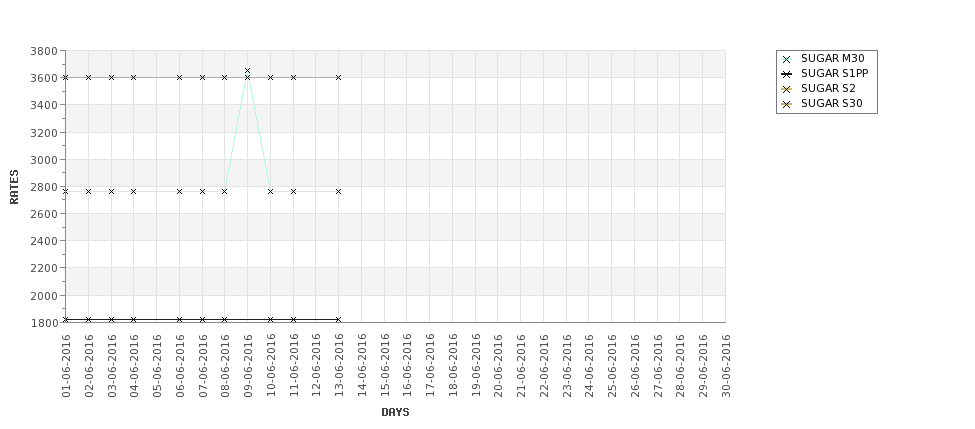975x429 pixels.
Task: Click the 12-06-2016 date label
Action: [316, 366]
